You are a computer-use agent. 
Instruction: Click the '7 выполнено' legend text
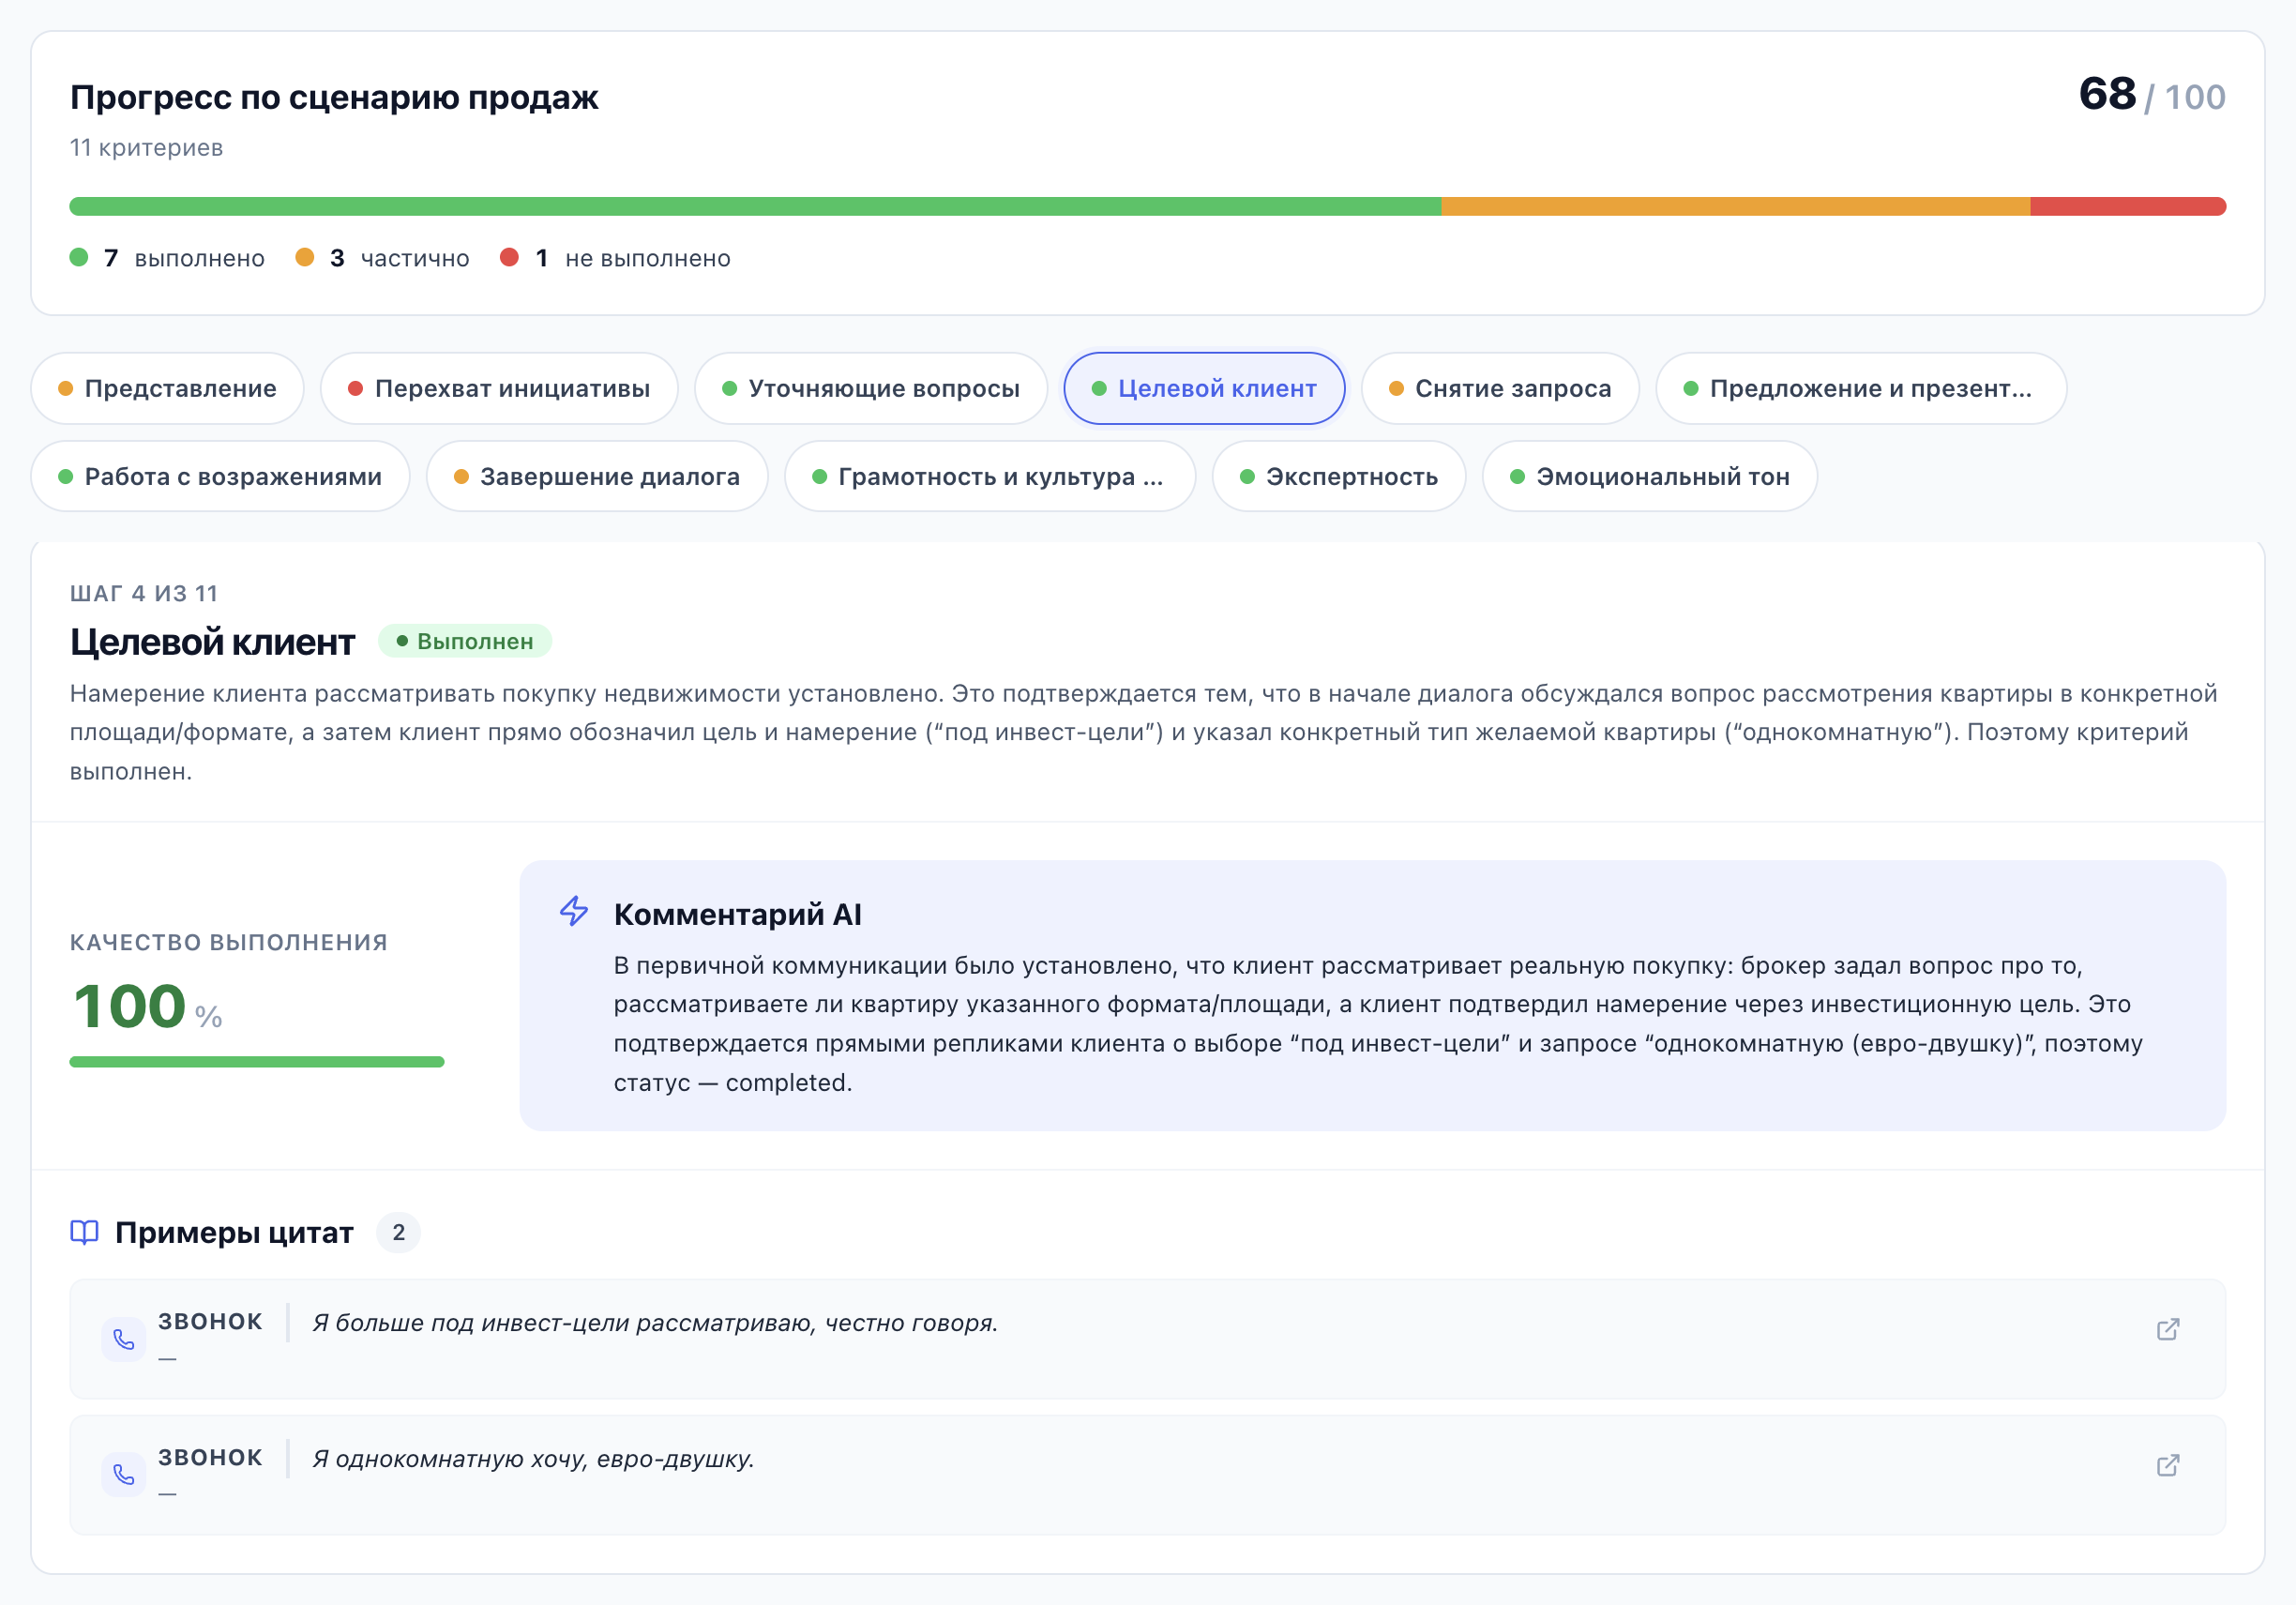click(x=184, y=258)
